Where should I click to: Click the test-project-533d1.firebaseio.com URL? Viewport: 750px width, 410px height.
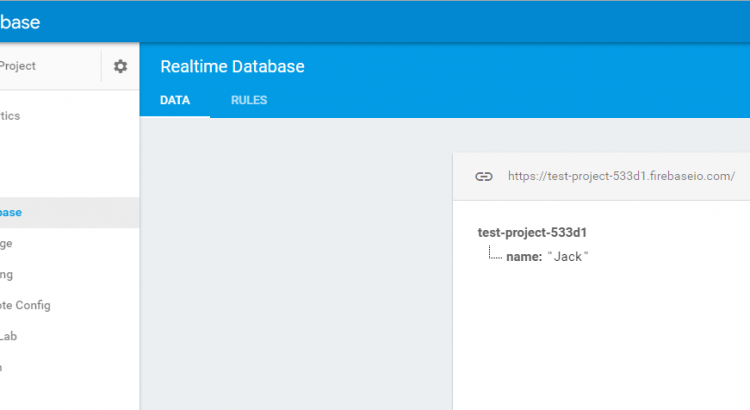[621, 176]
